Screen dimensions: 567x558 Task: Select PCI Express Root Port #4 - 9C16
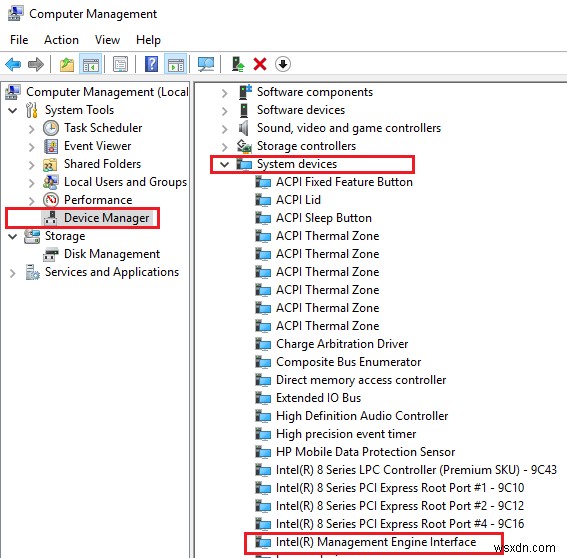(x=400, y=524)
